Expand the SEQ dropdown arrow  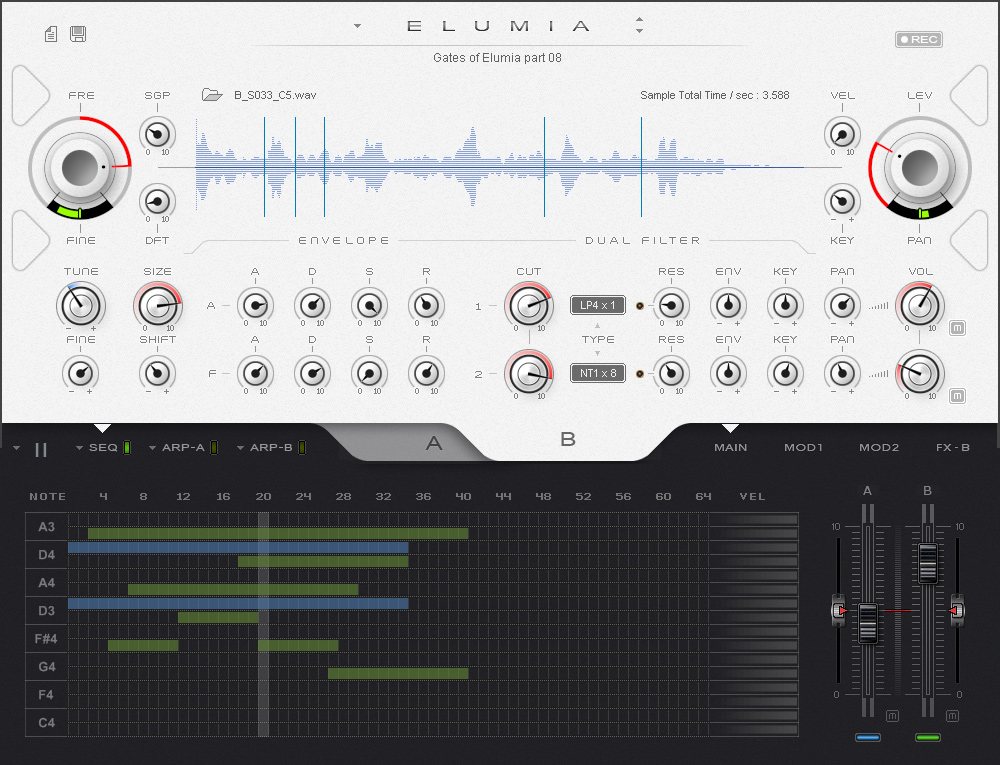(79, 448)
